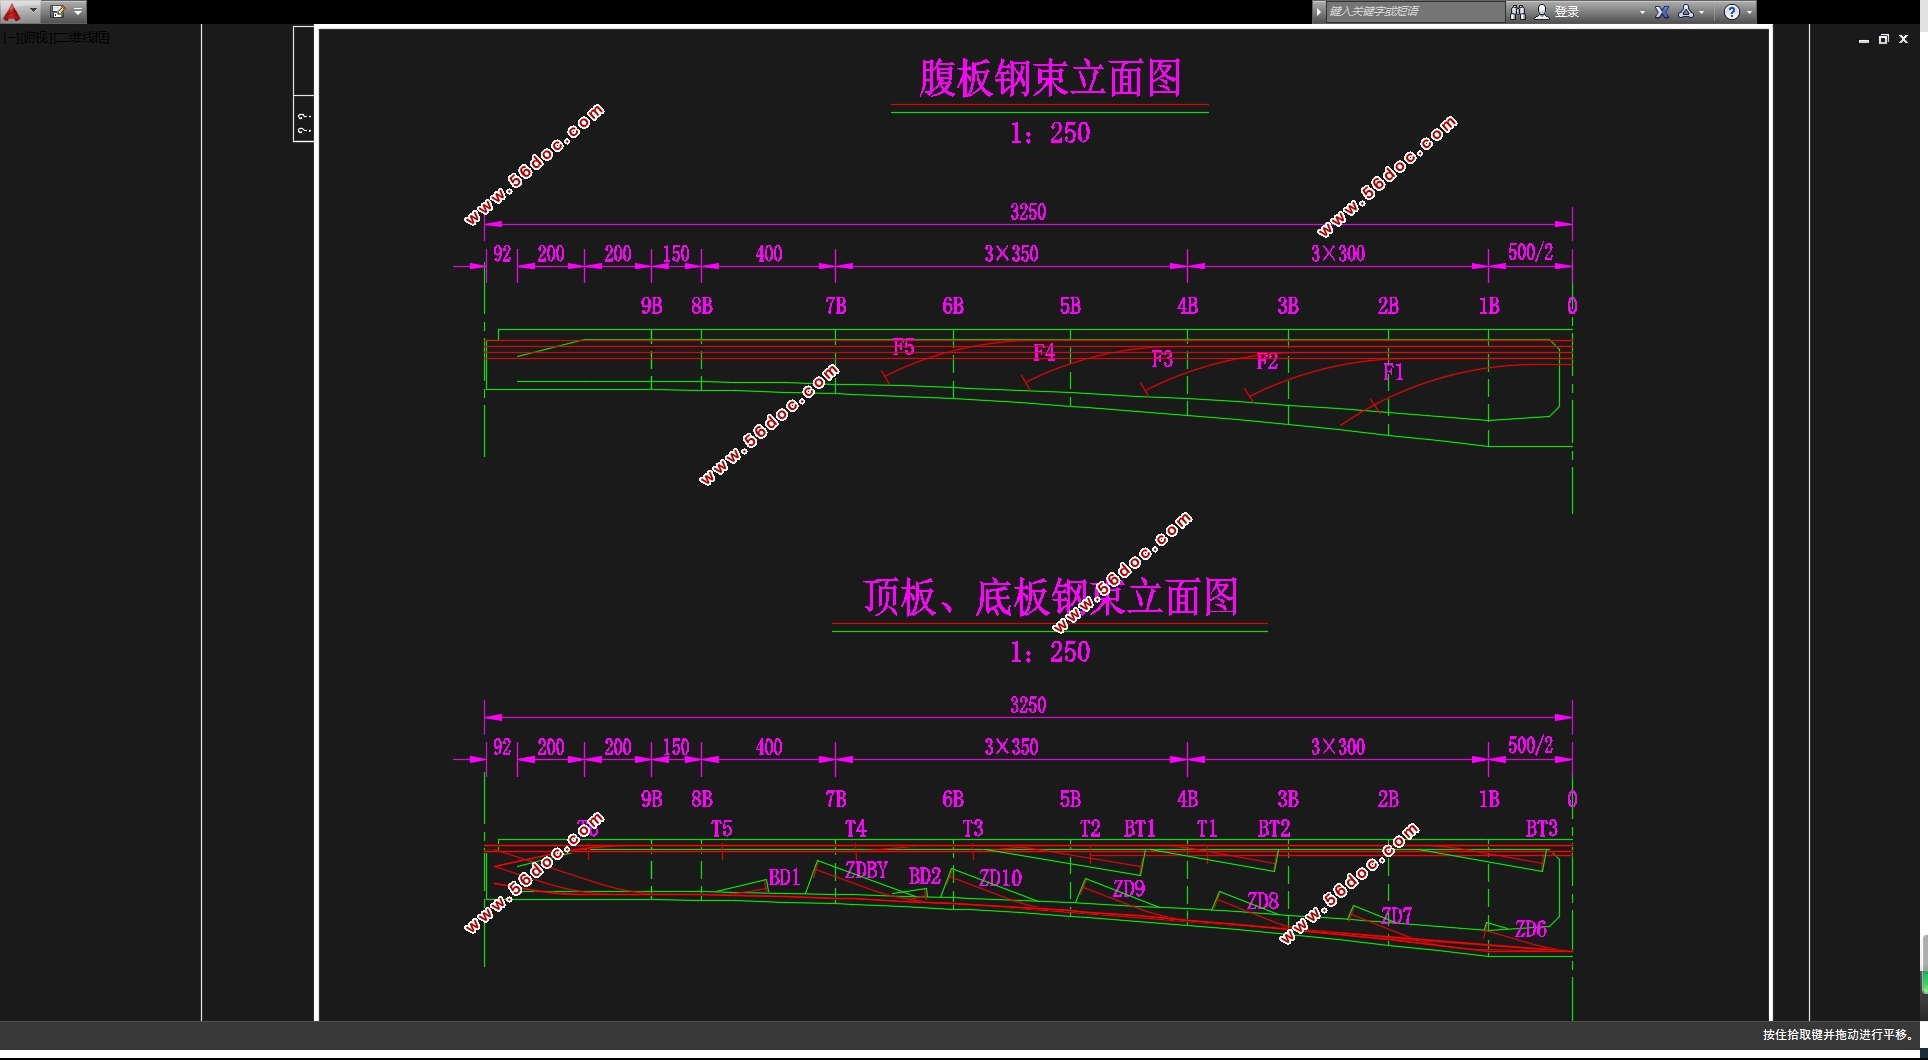Open the 二维线框 visual style menu
The width and height of the screenshot is (1928, 1060).
pos(81,38)
